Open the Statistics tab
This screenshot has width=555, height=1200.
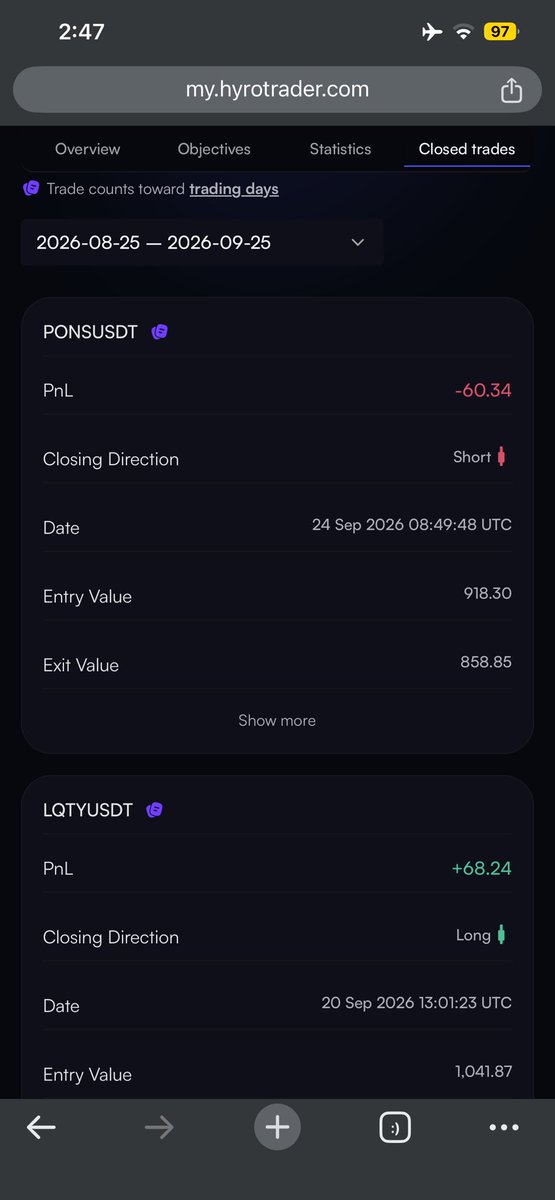point(340,149)
